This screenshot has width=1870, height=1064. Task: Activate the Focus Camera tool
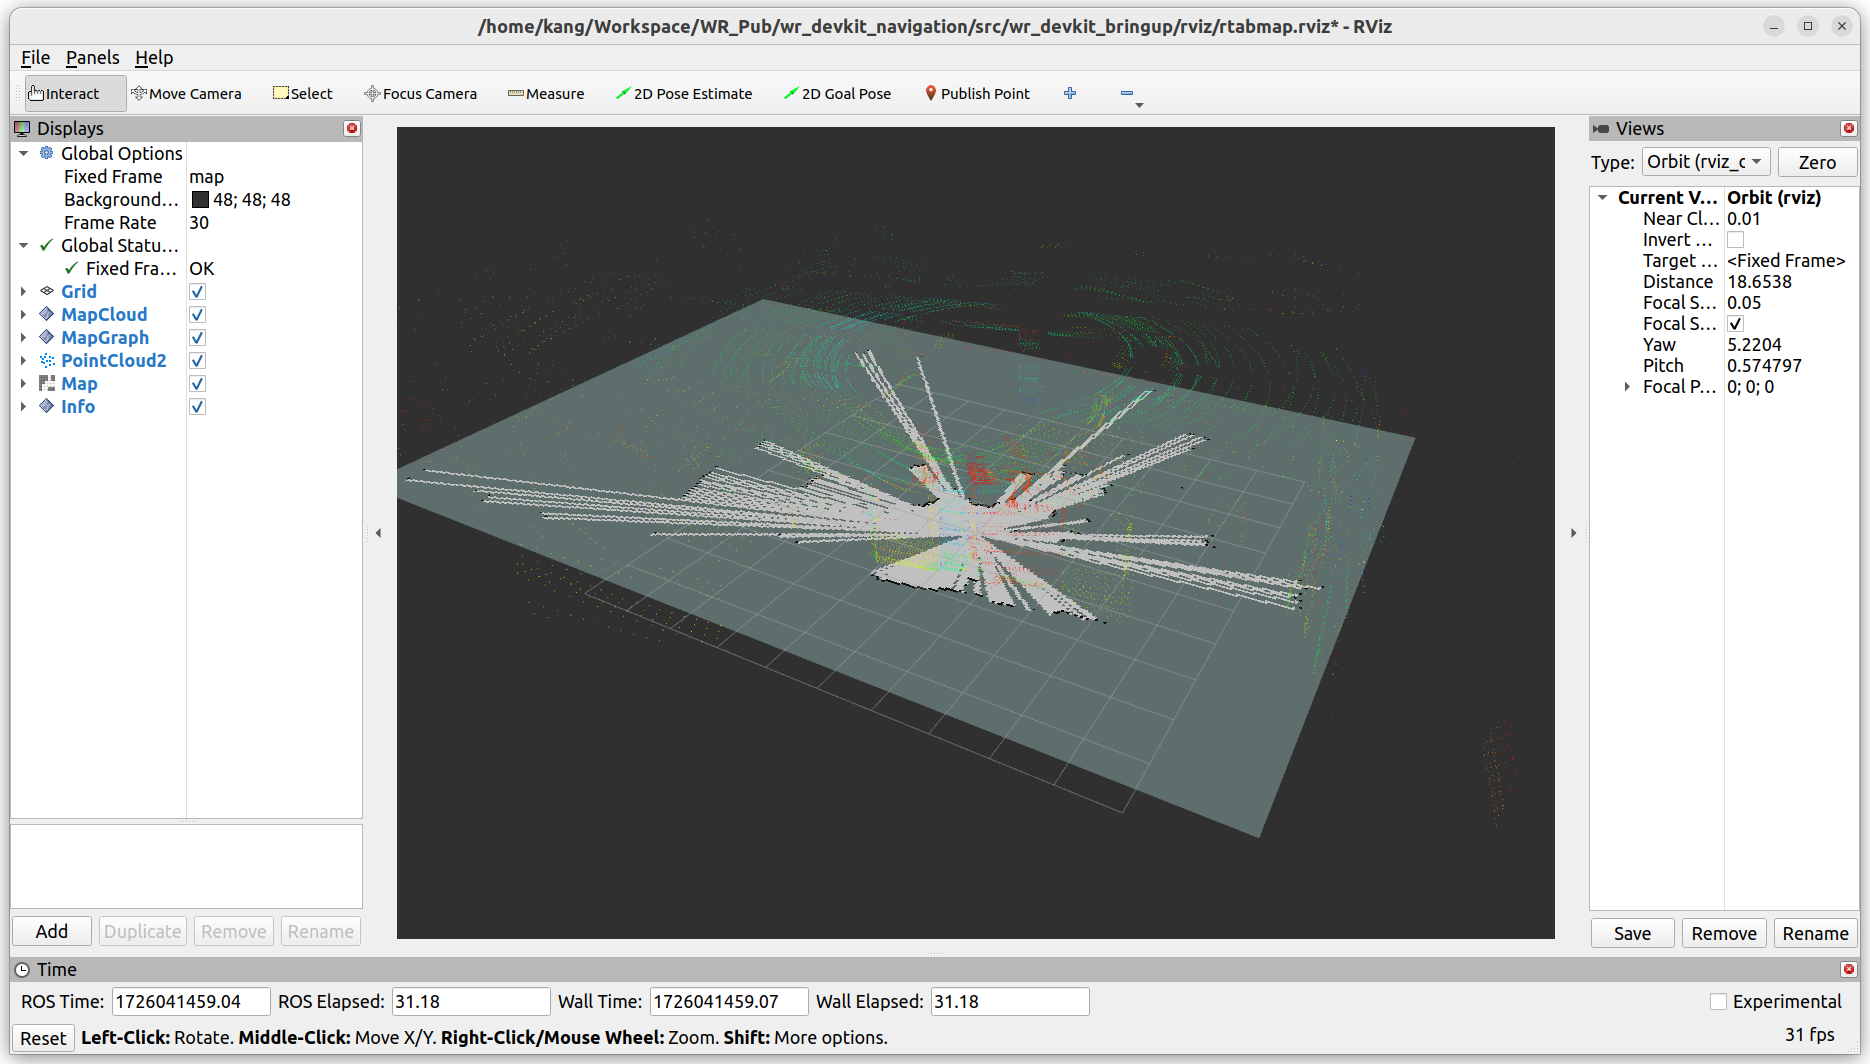pos(420,93)
